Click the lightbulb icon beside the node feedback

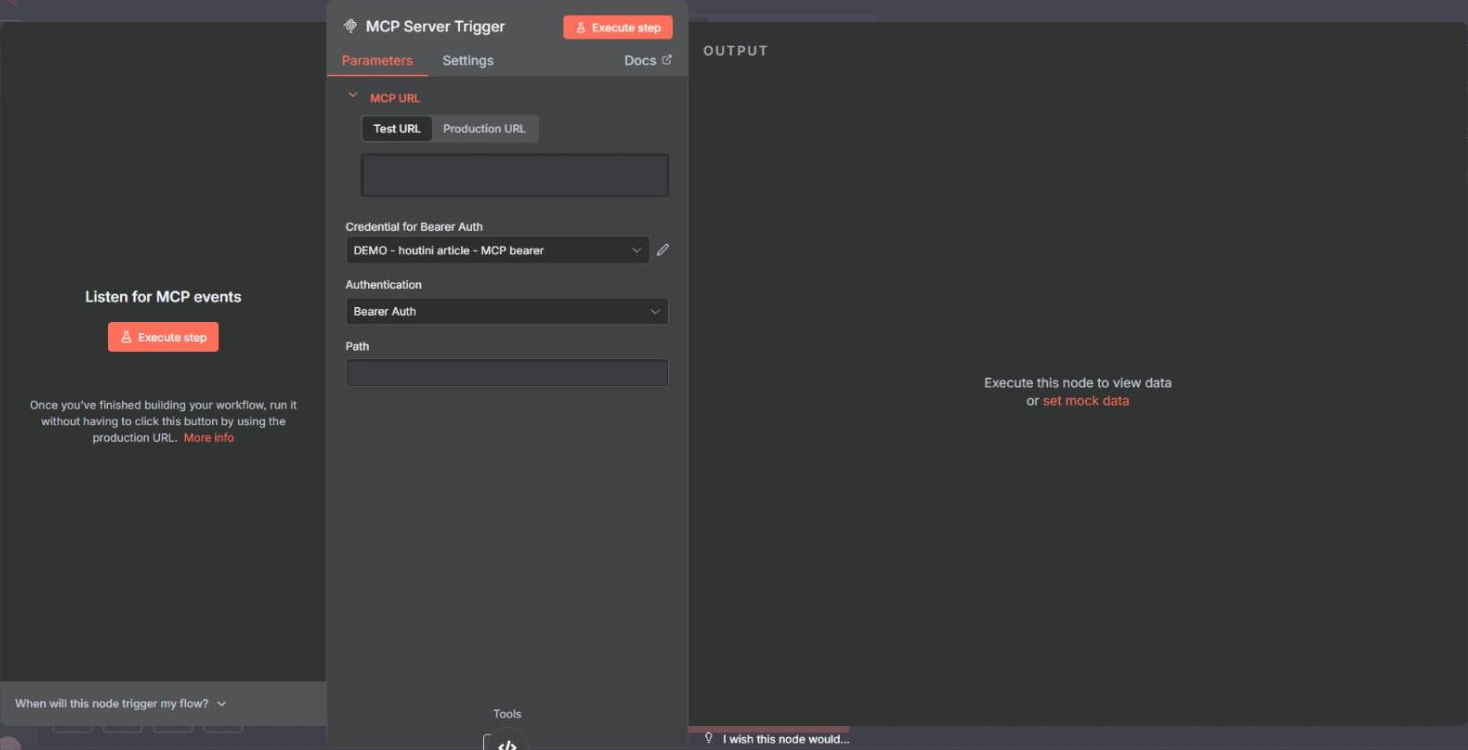[709, 738]
